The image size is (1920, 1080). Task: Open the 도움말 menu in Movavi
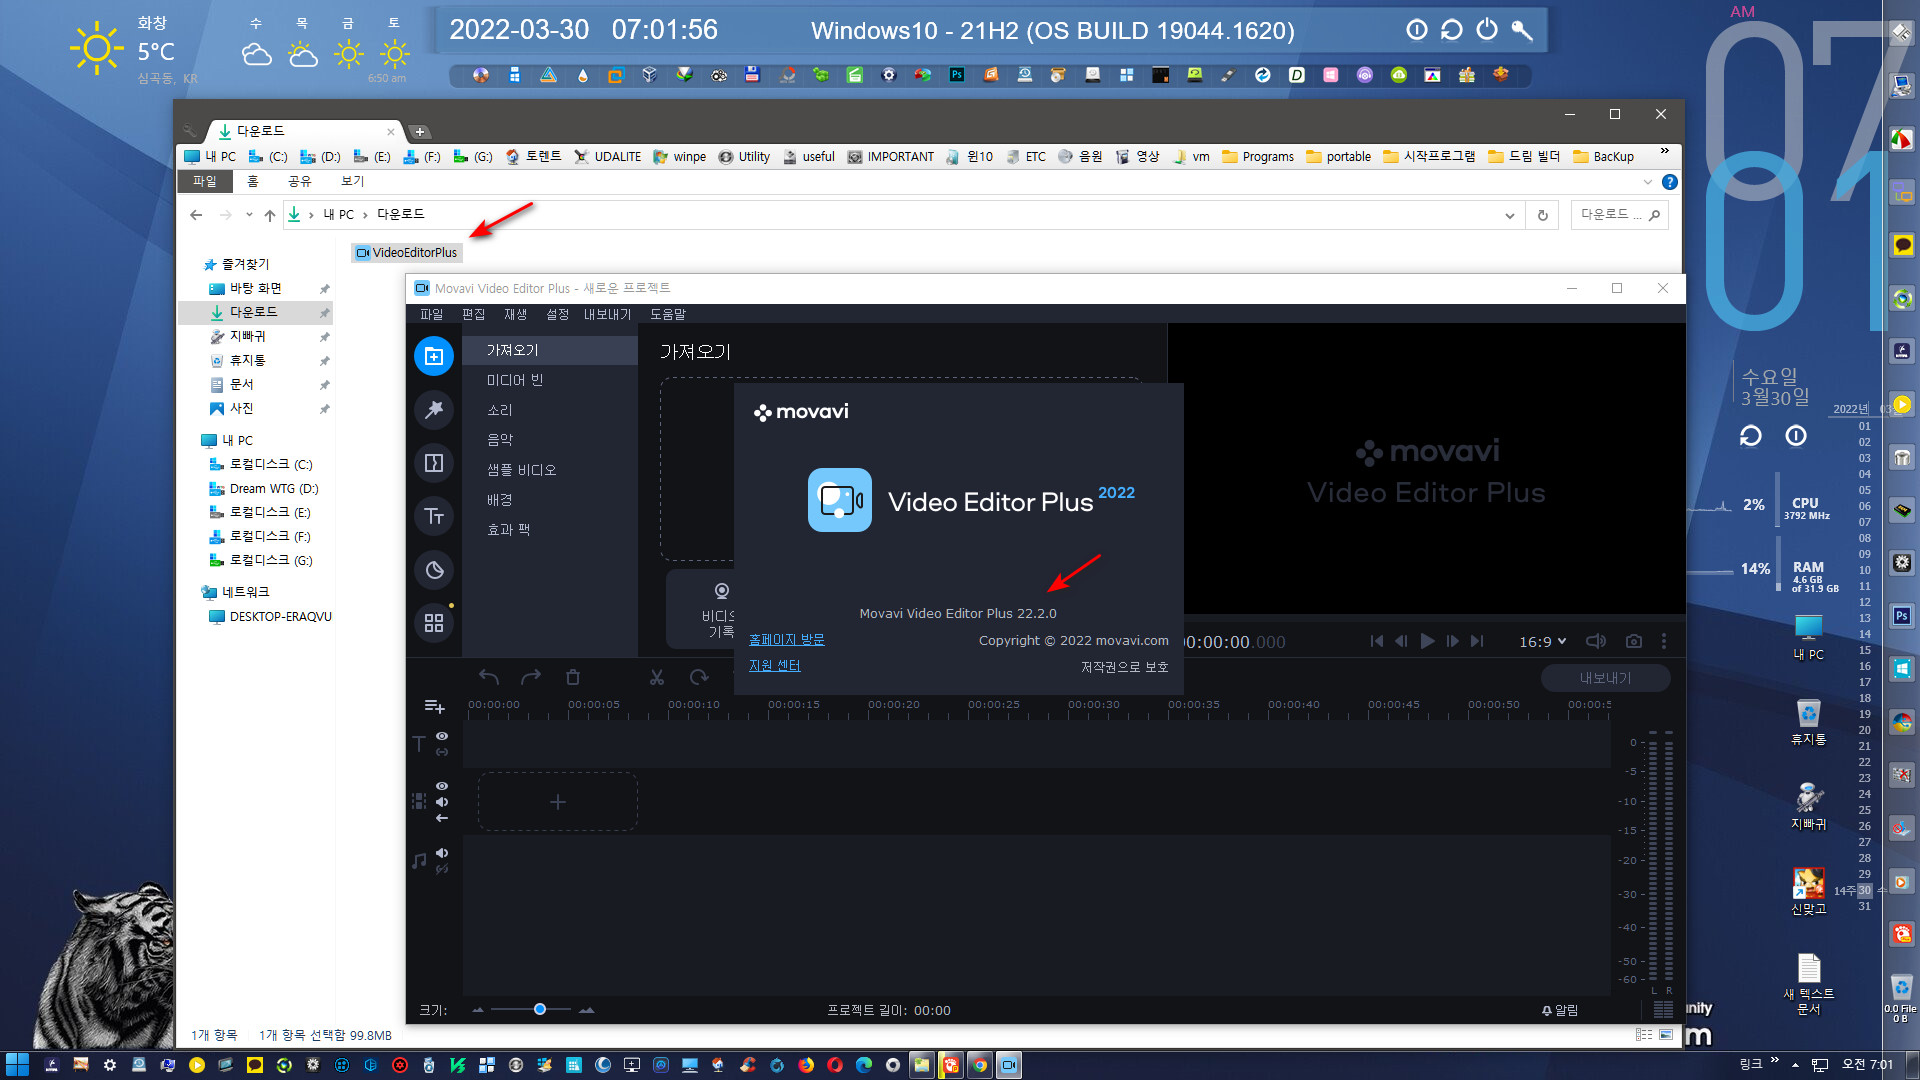point(668,314)
